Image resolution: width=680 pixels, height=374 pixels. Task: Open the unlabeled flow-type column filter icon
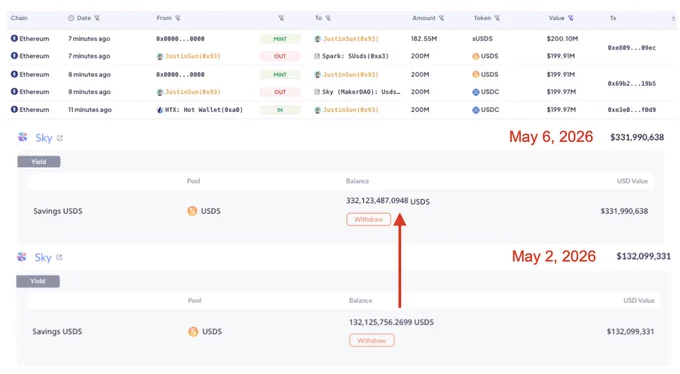coord(281,18)
